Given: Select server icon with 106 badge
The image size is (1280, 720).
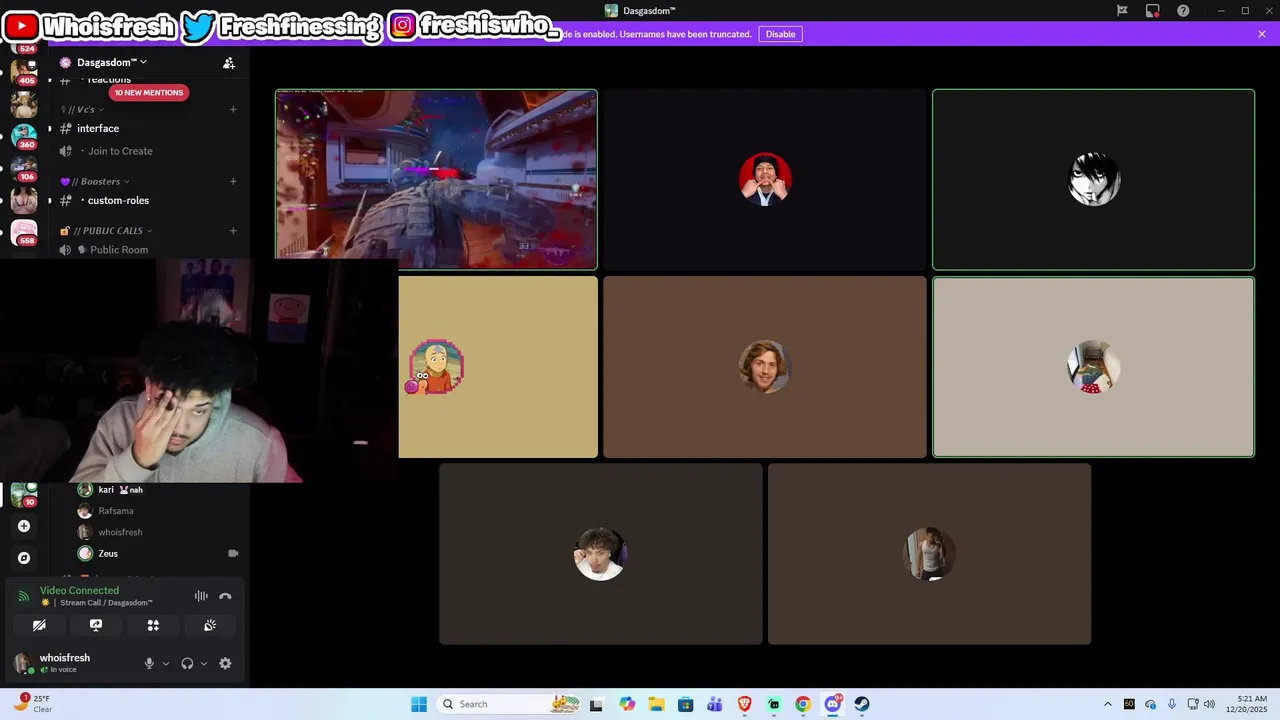Looking at the screenshot, I should point(24,168).
